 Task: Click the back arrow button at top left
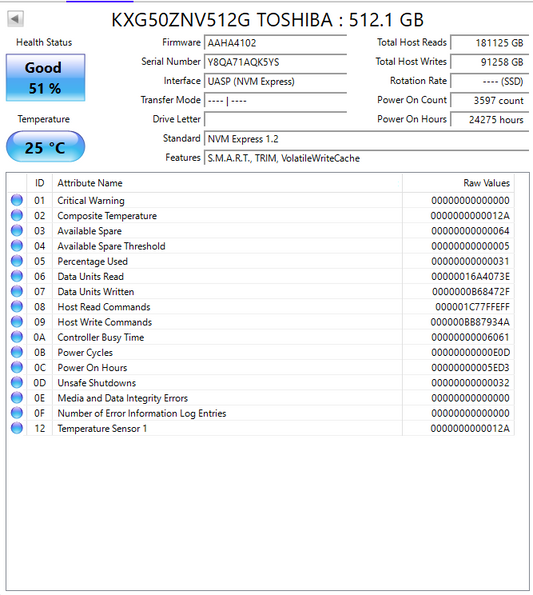coord(16,19)
